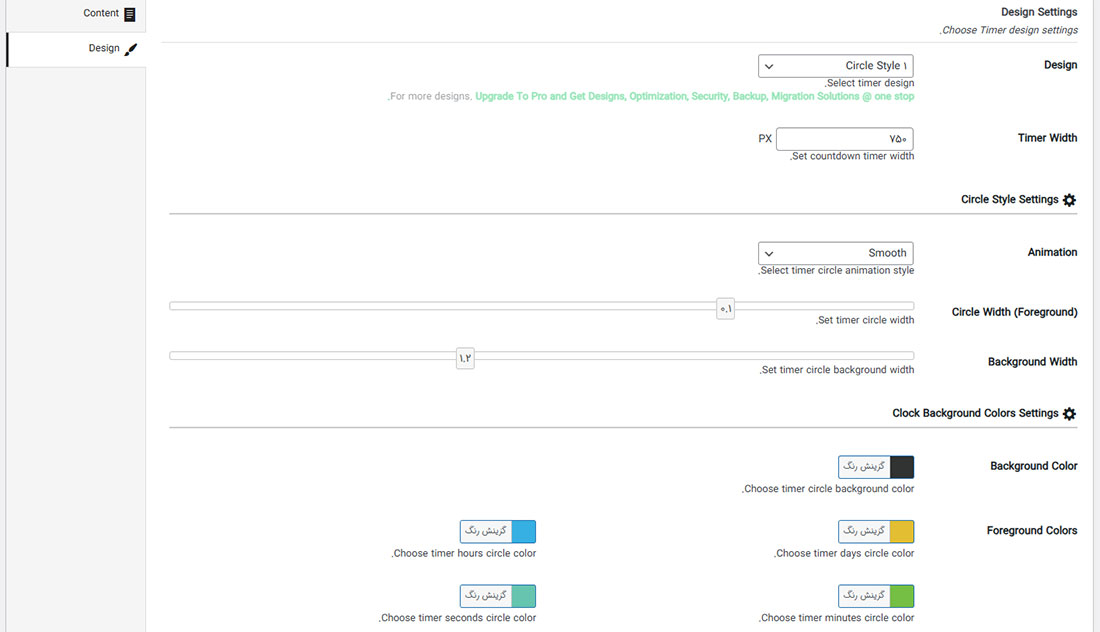
Task: Open the blue hours circle color swatch
Action: point(523,531)
